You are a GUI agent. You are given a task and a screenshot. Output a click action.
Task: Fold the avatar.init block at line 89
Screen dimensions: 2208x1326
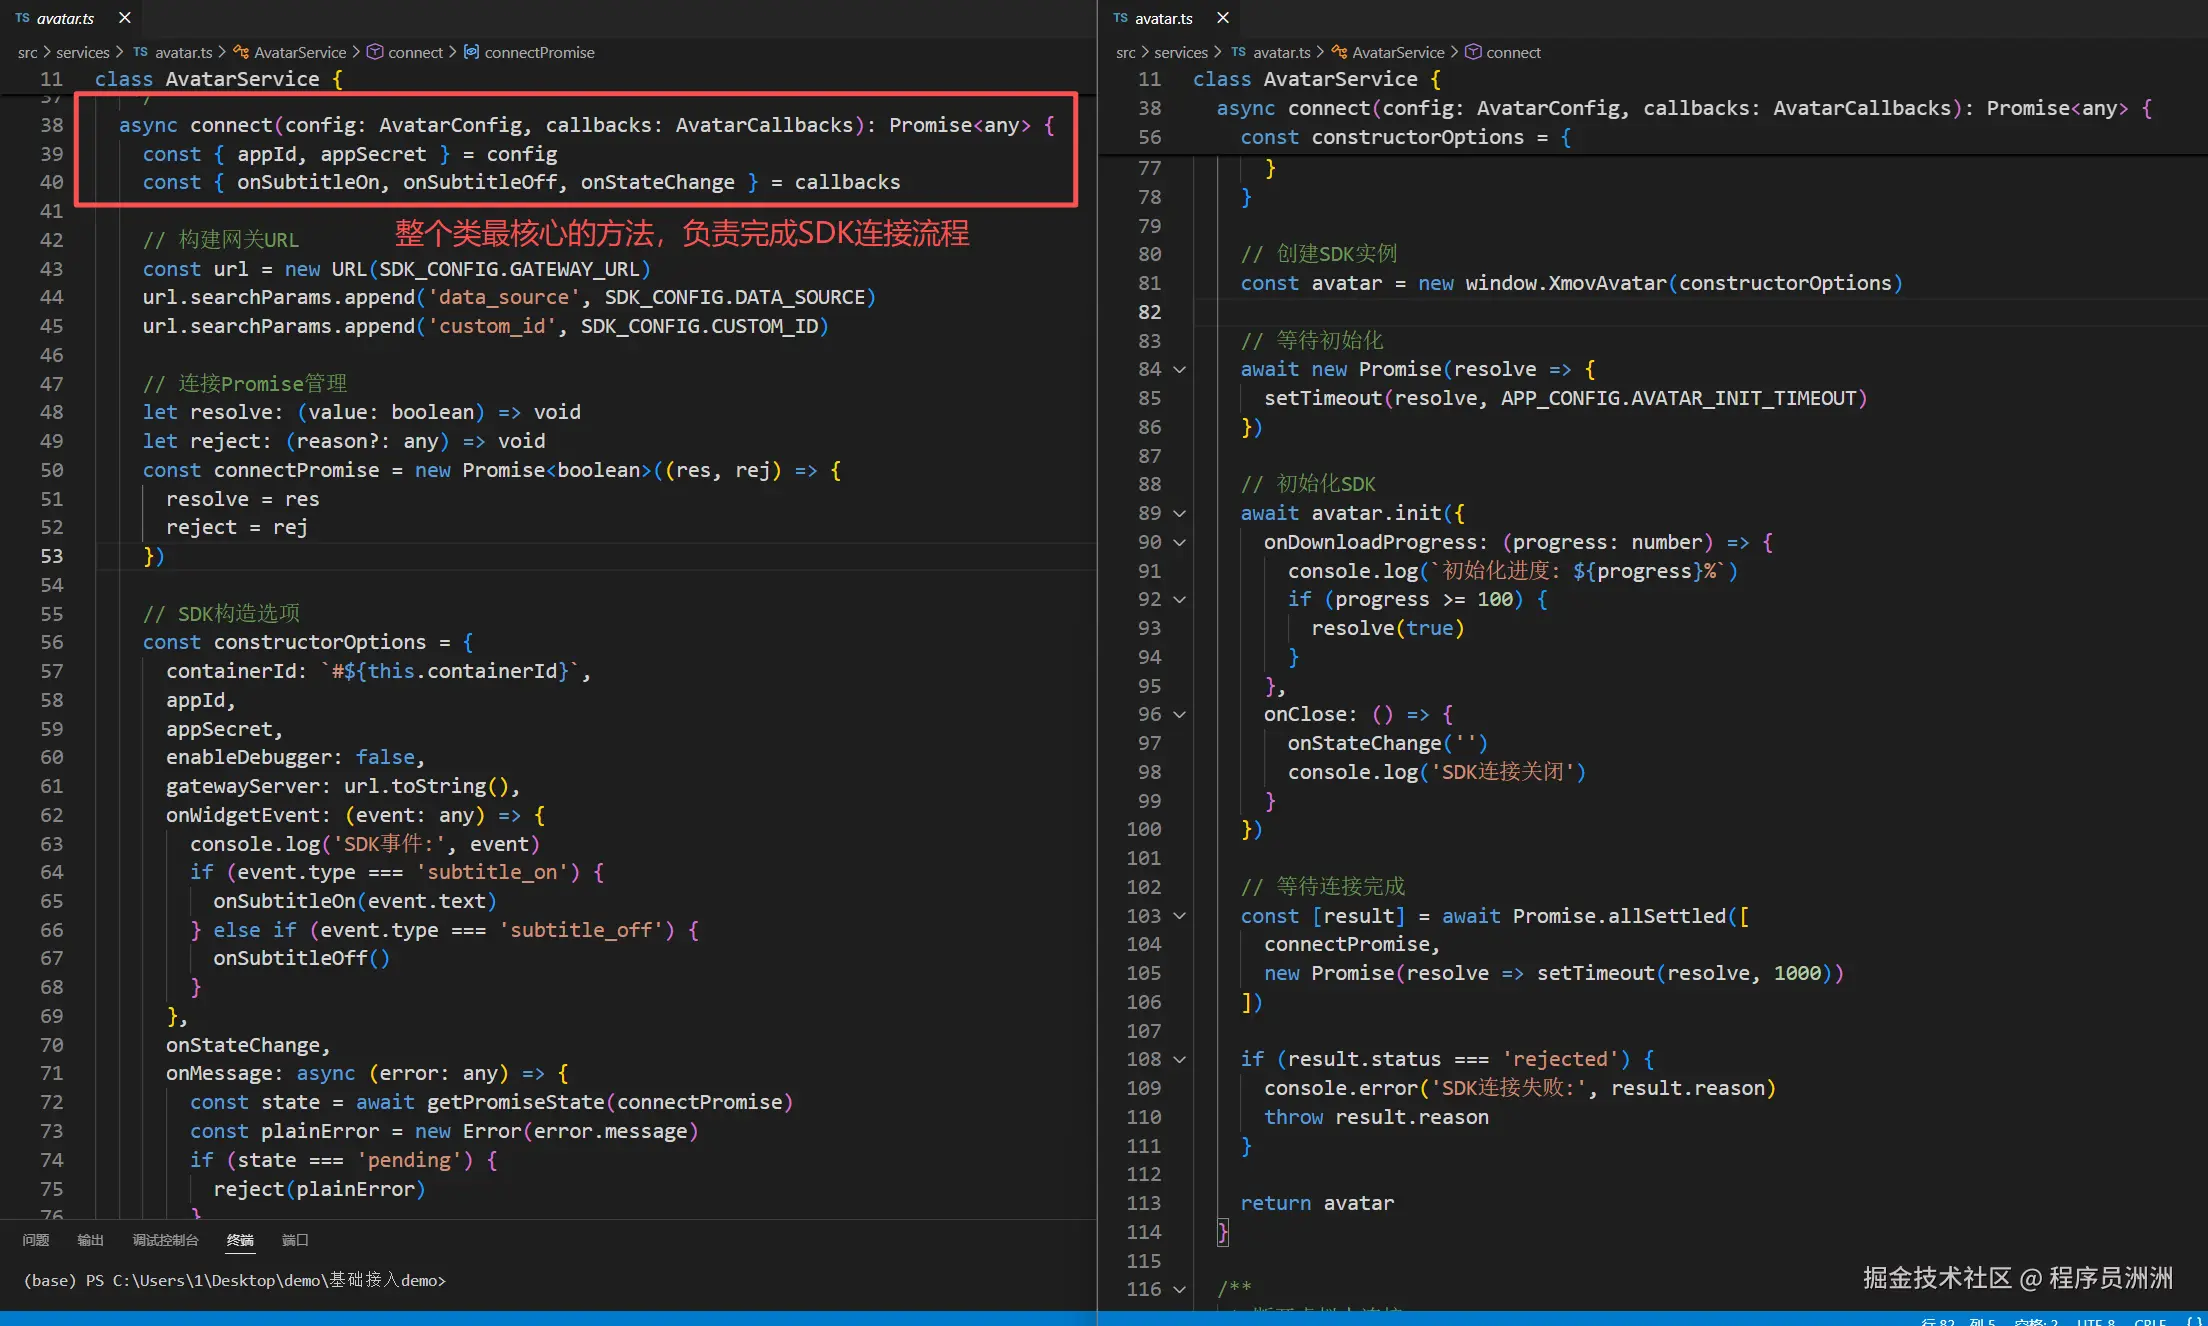click(1180, 514)
